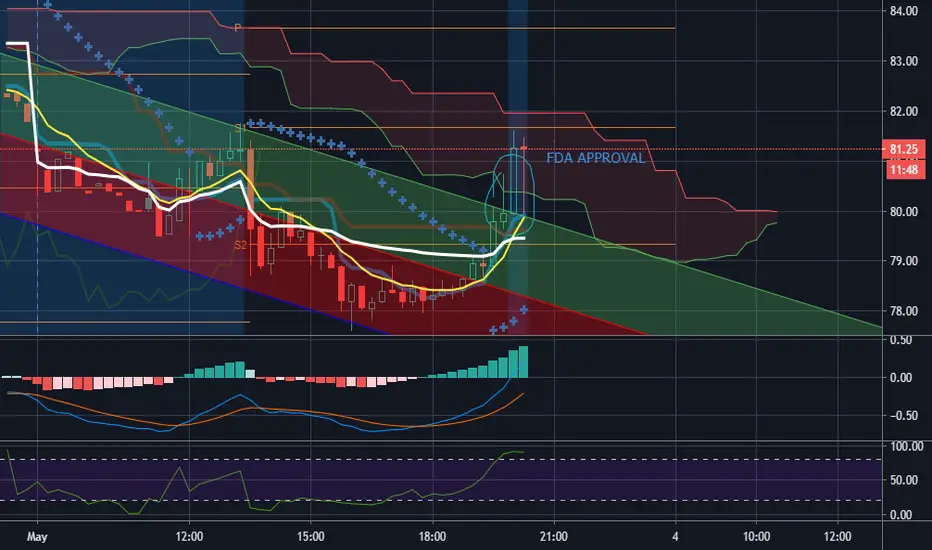This screenshot has width=932, height=550.
Task: Click the May date label on time axis
Action: (x=37, y=537)
